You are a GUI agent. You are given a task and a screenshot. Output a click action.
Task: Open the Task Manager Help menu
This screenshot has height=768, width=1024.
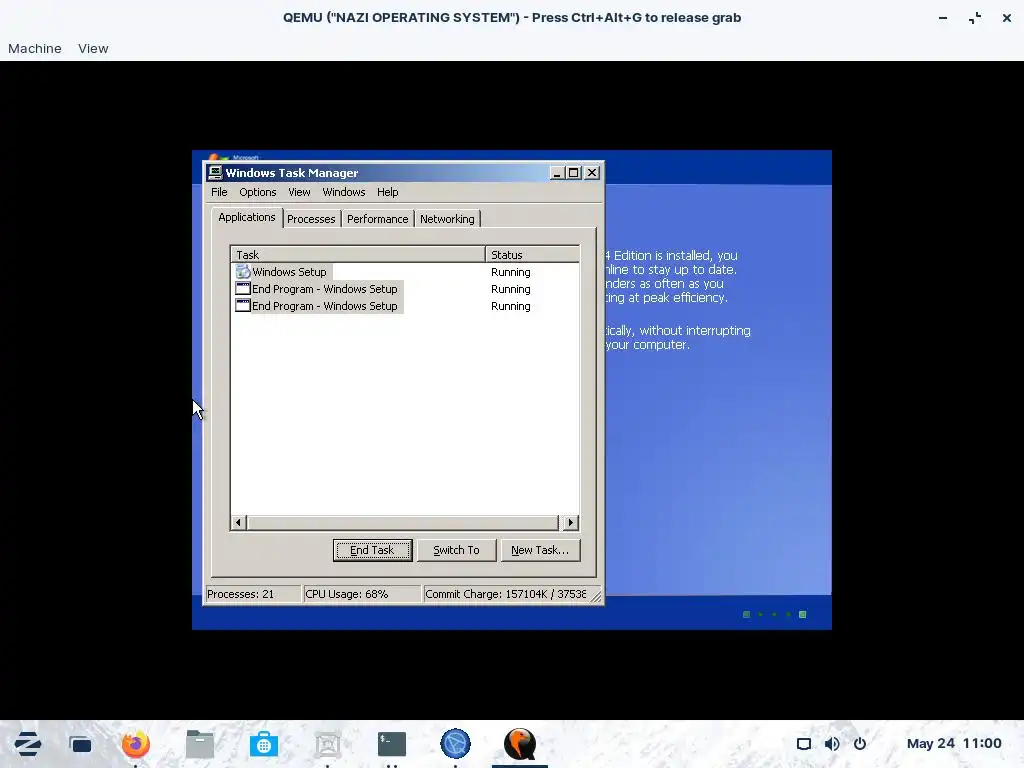387,192
